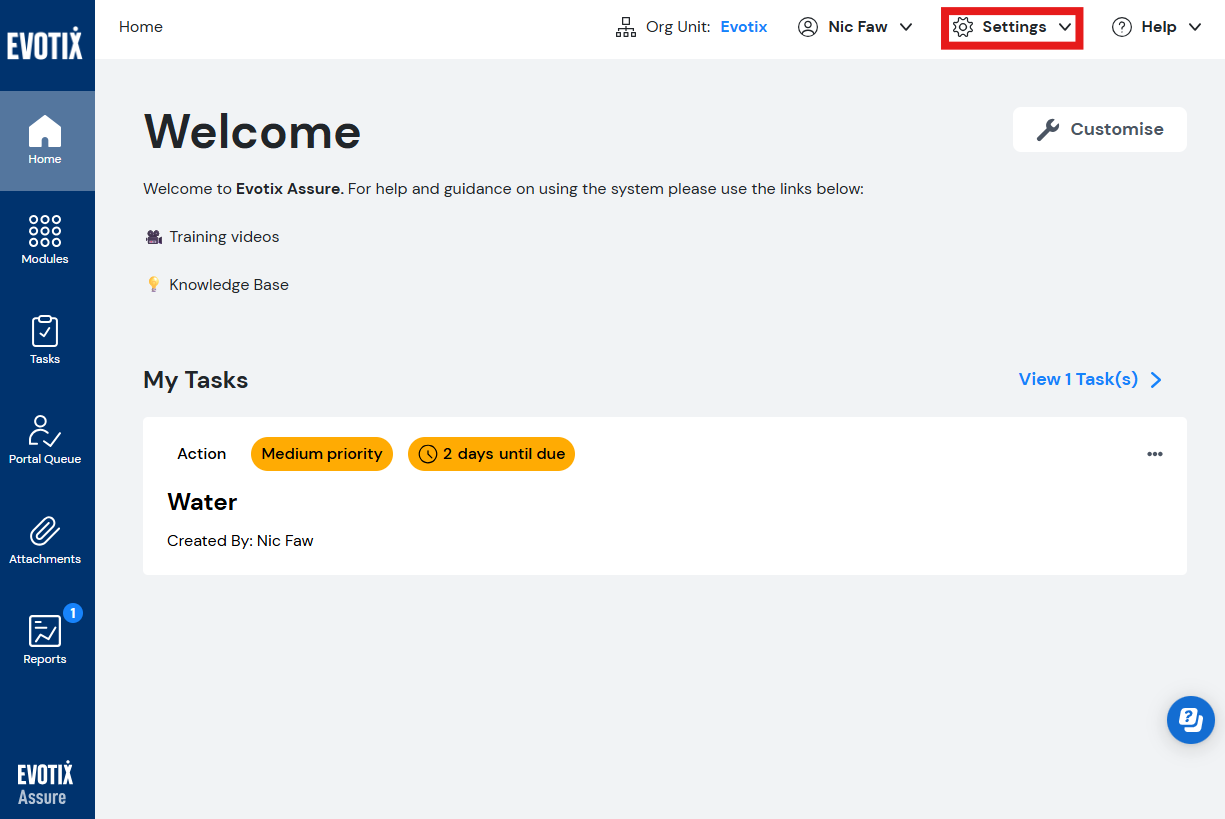Click the Medium priority badge

tap(322, 454)
